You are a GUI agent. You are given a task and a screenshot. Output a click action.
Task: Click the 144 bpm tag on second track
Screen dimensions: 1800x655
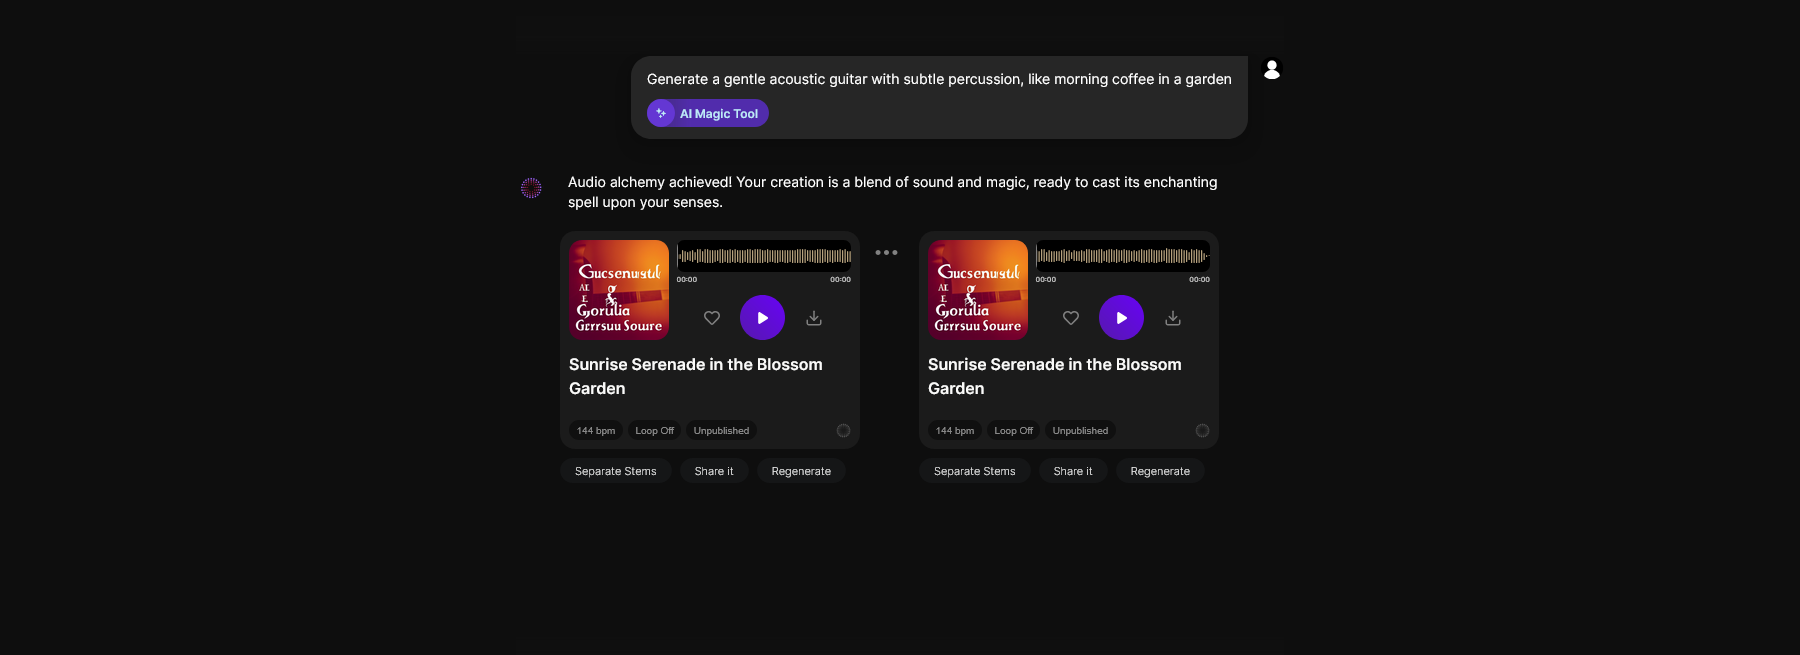[955, 431]
